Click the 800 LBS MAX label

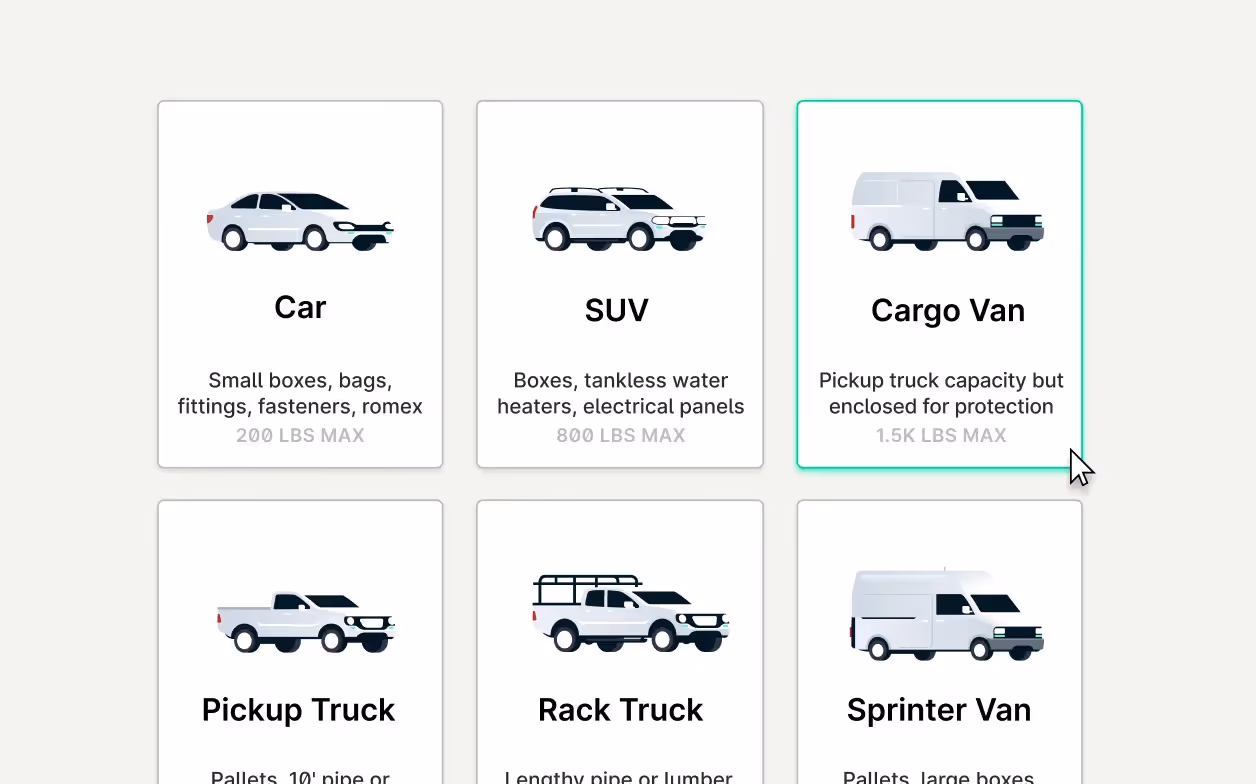point(620,435)
